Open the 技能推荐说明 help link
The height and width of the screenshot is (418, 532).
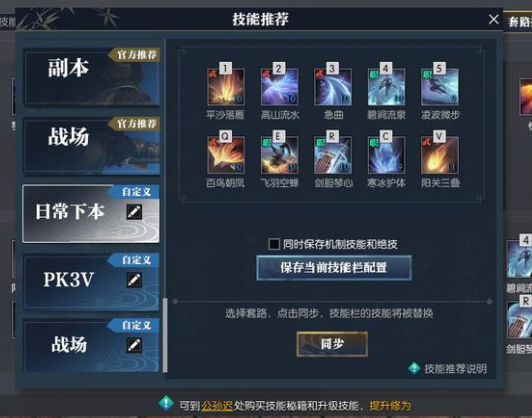(448, 368)
